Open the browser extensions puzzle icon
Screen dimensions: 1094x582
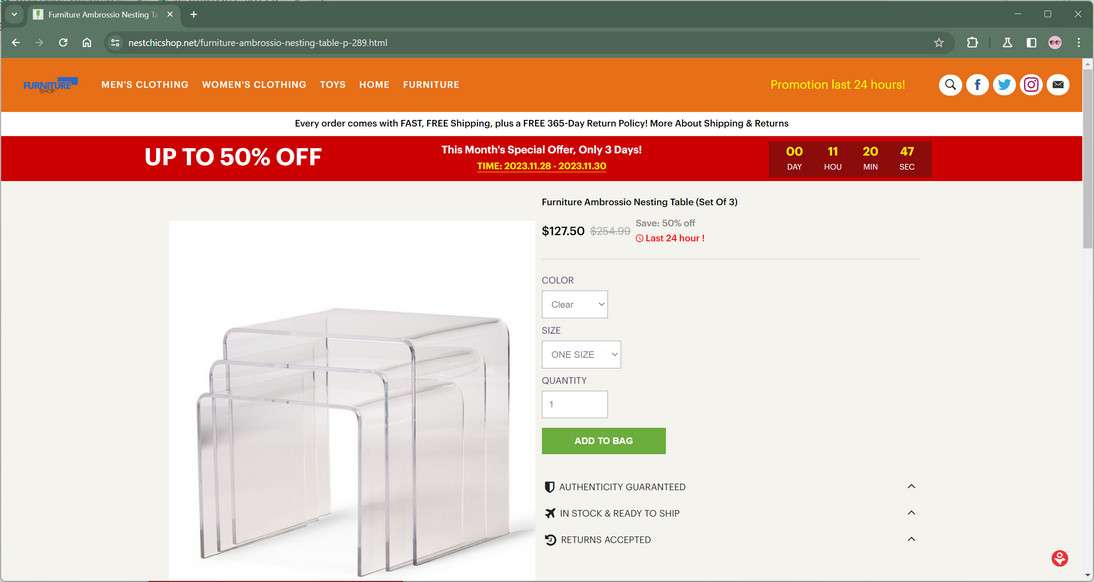coord(972,43)
